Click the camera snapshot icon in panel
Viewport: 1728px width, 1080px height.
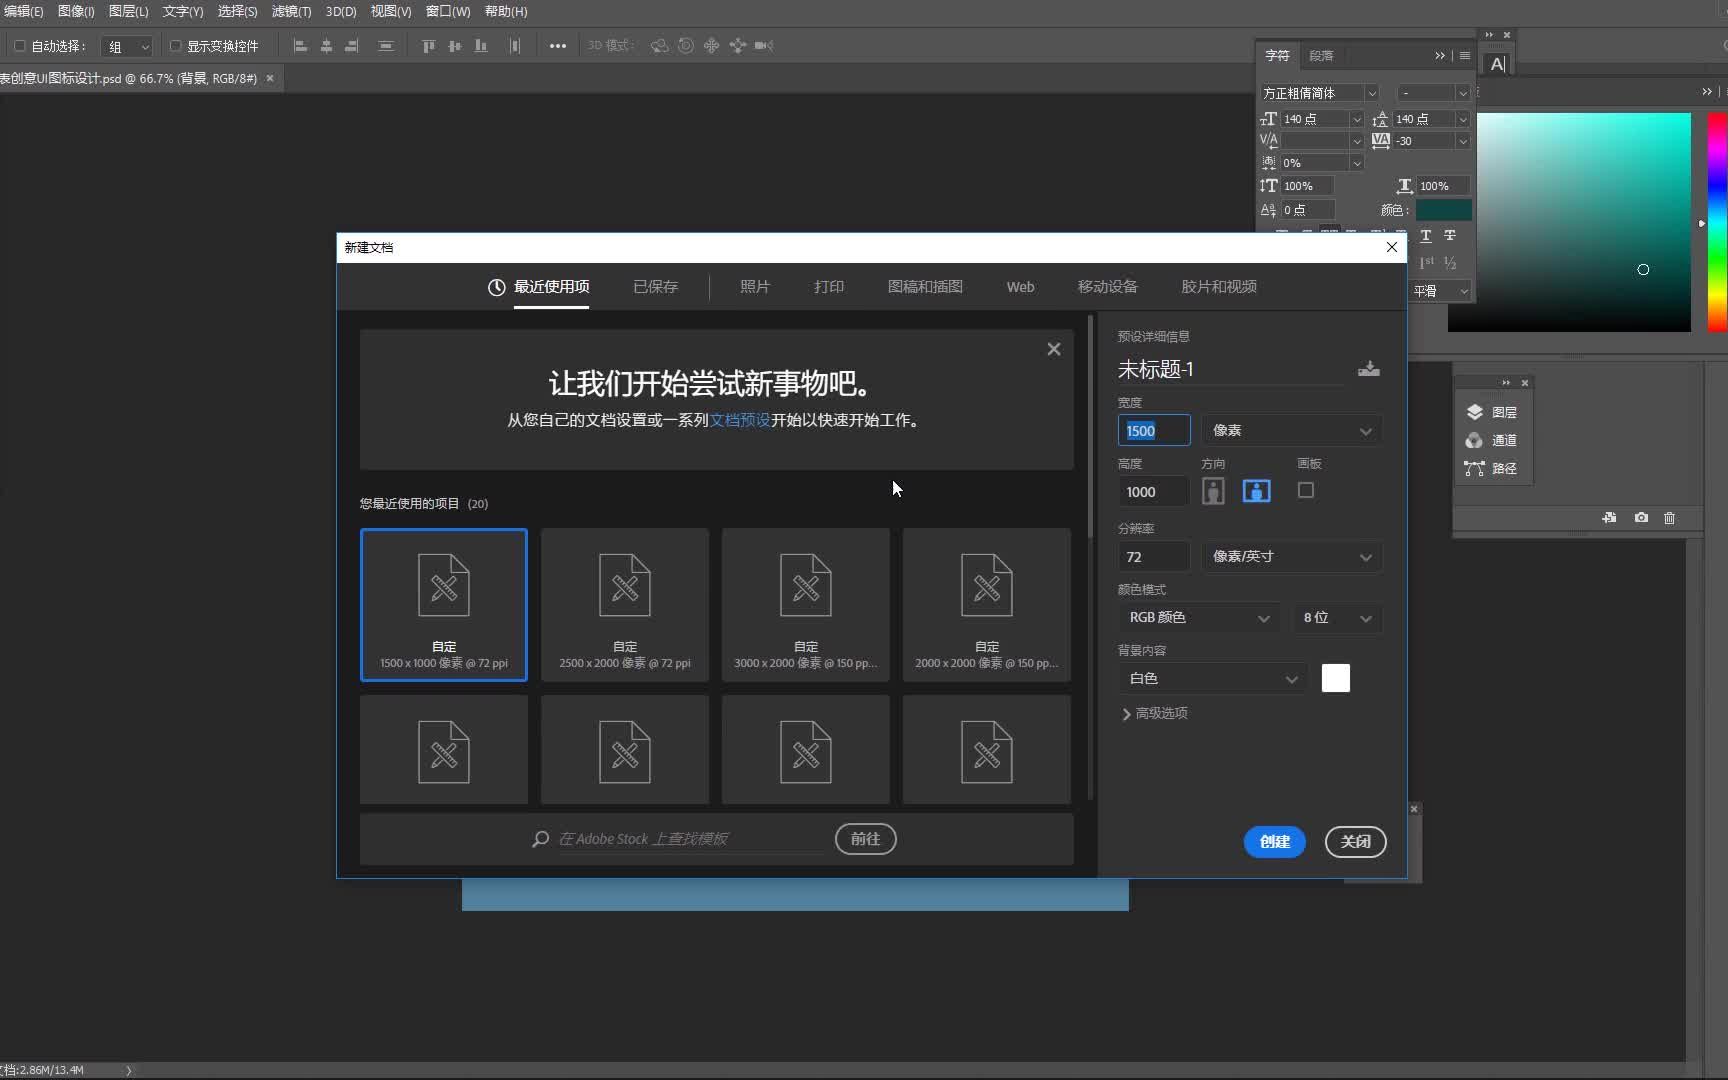(1641, 518)
